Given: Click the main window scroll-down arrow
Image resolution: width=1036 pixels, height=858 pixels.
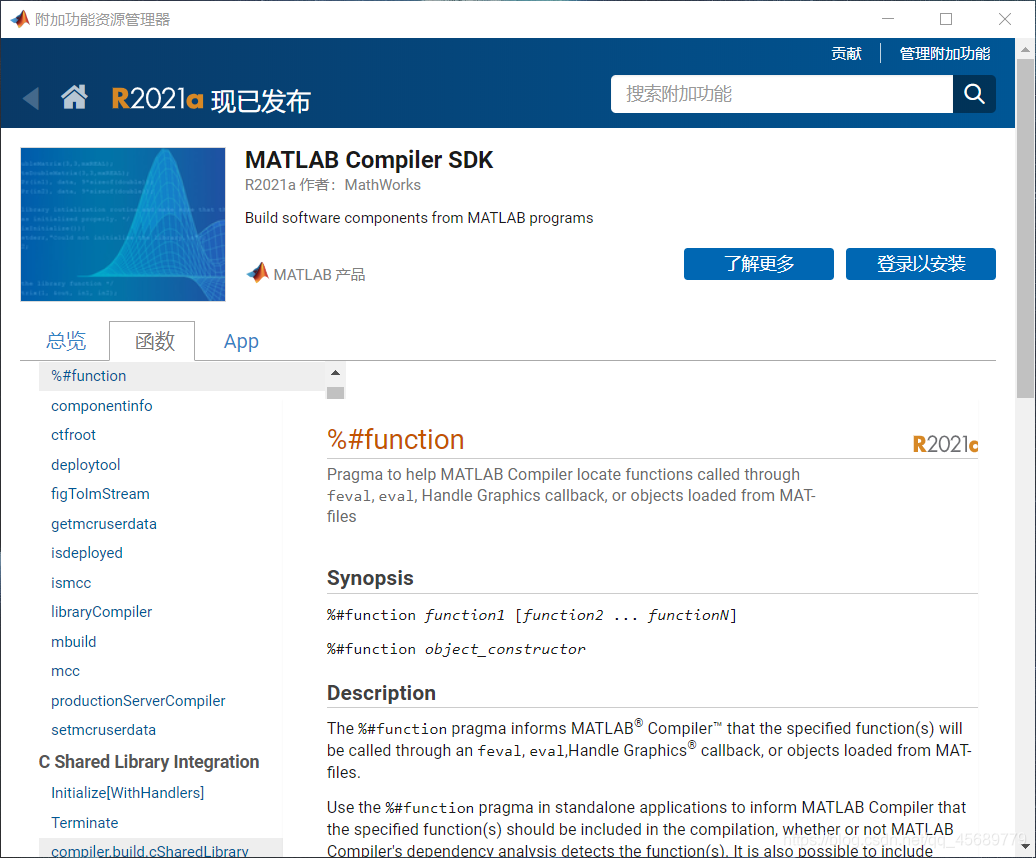Looking at the screenshot, I should pos(1025,845).
